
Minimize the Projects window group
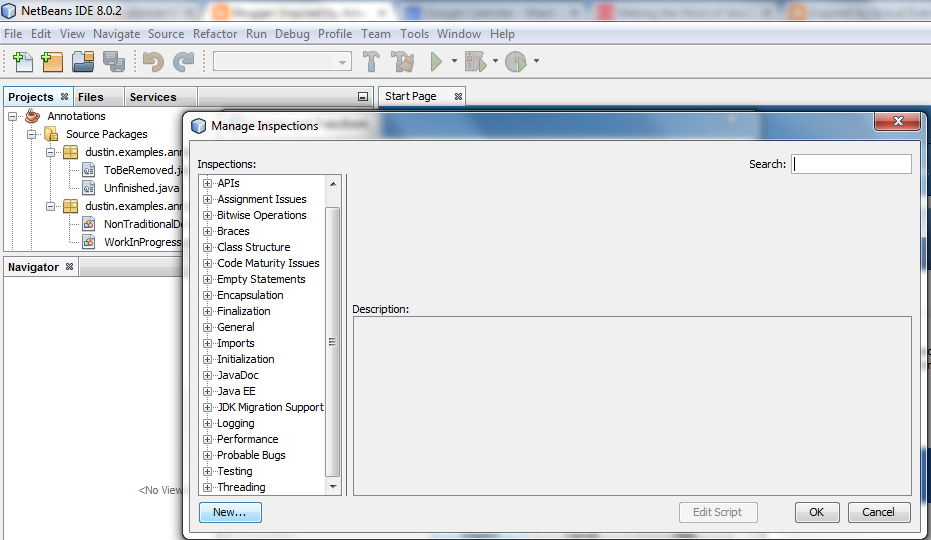tap(363, 96)
